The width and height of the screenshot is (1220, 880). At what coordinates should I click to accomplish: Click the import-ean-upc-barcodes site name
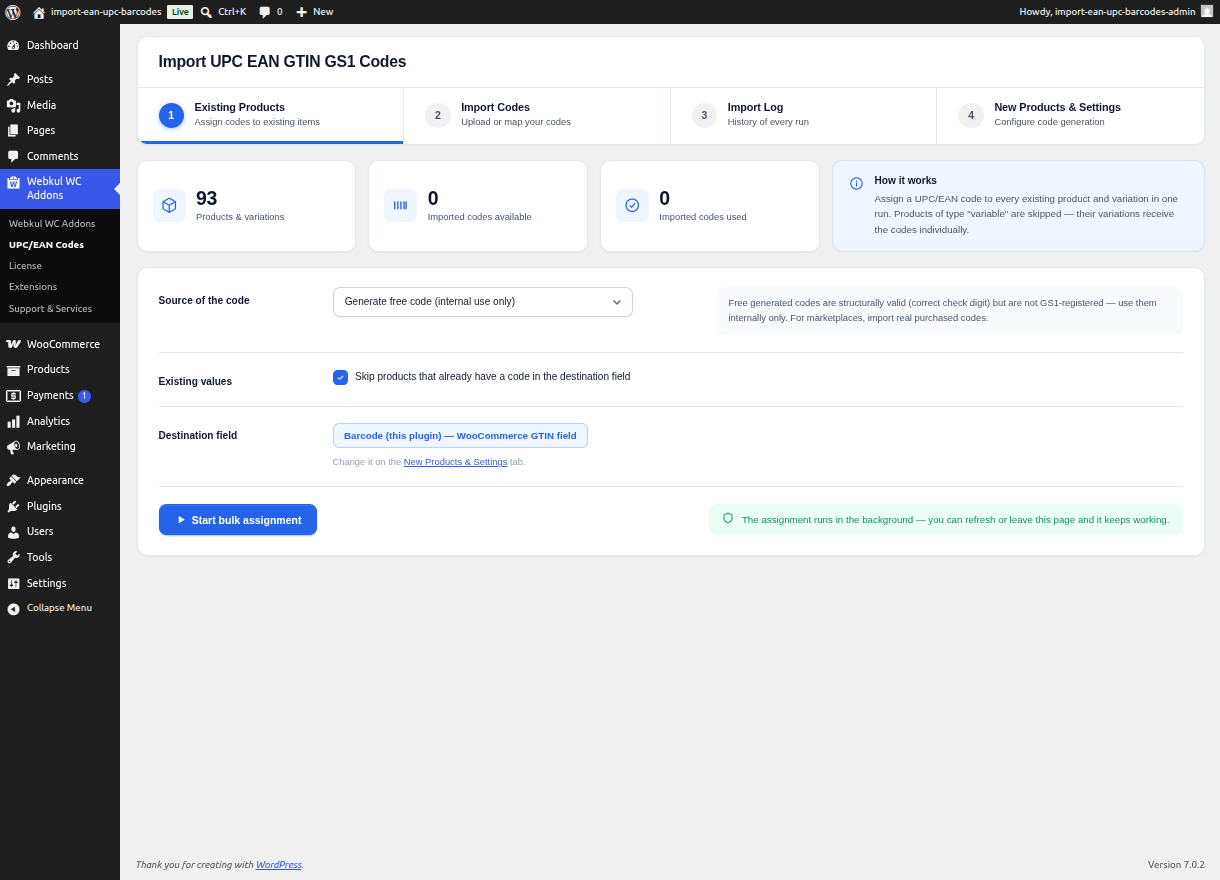[x=106, y=12]
